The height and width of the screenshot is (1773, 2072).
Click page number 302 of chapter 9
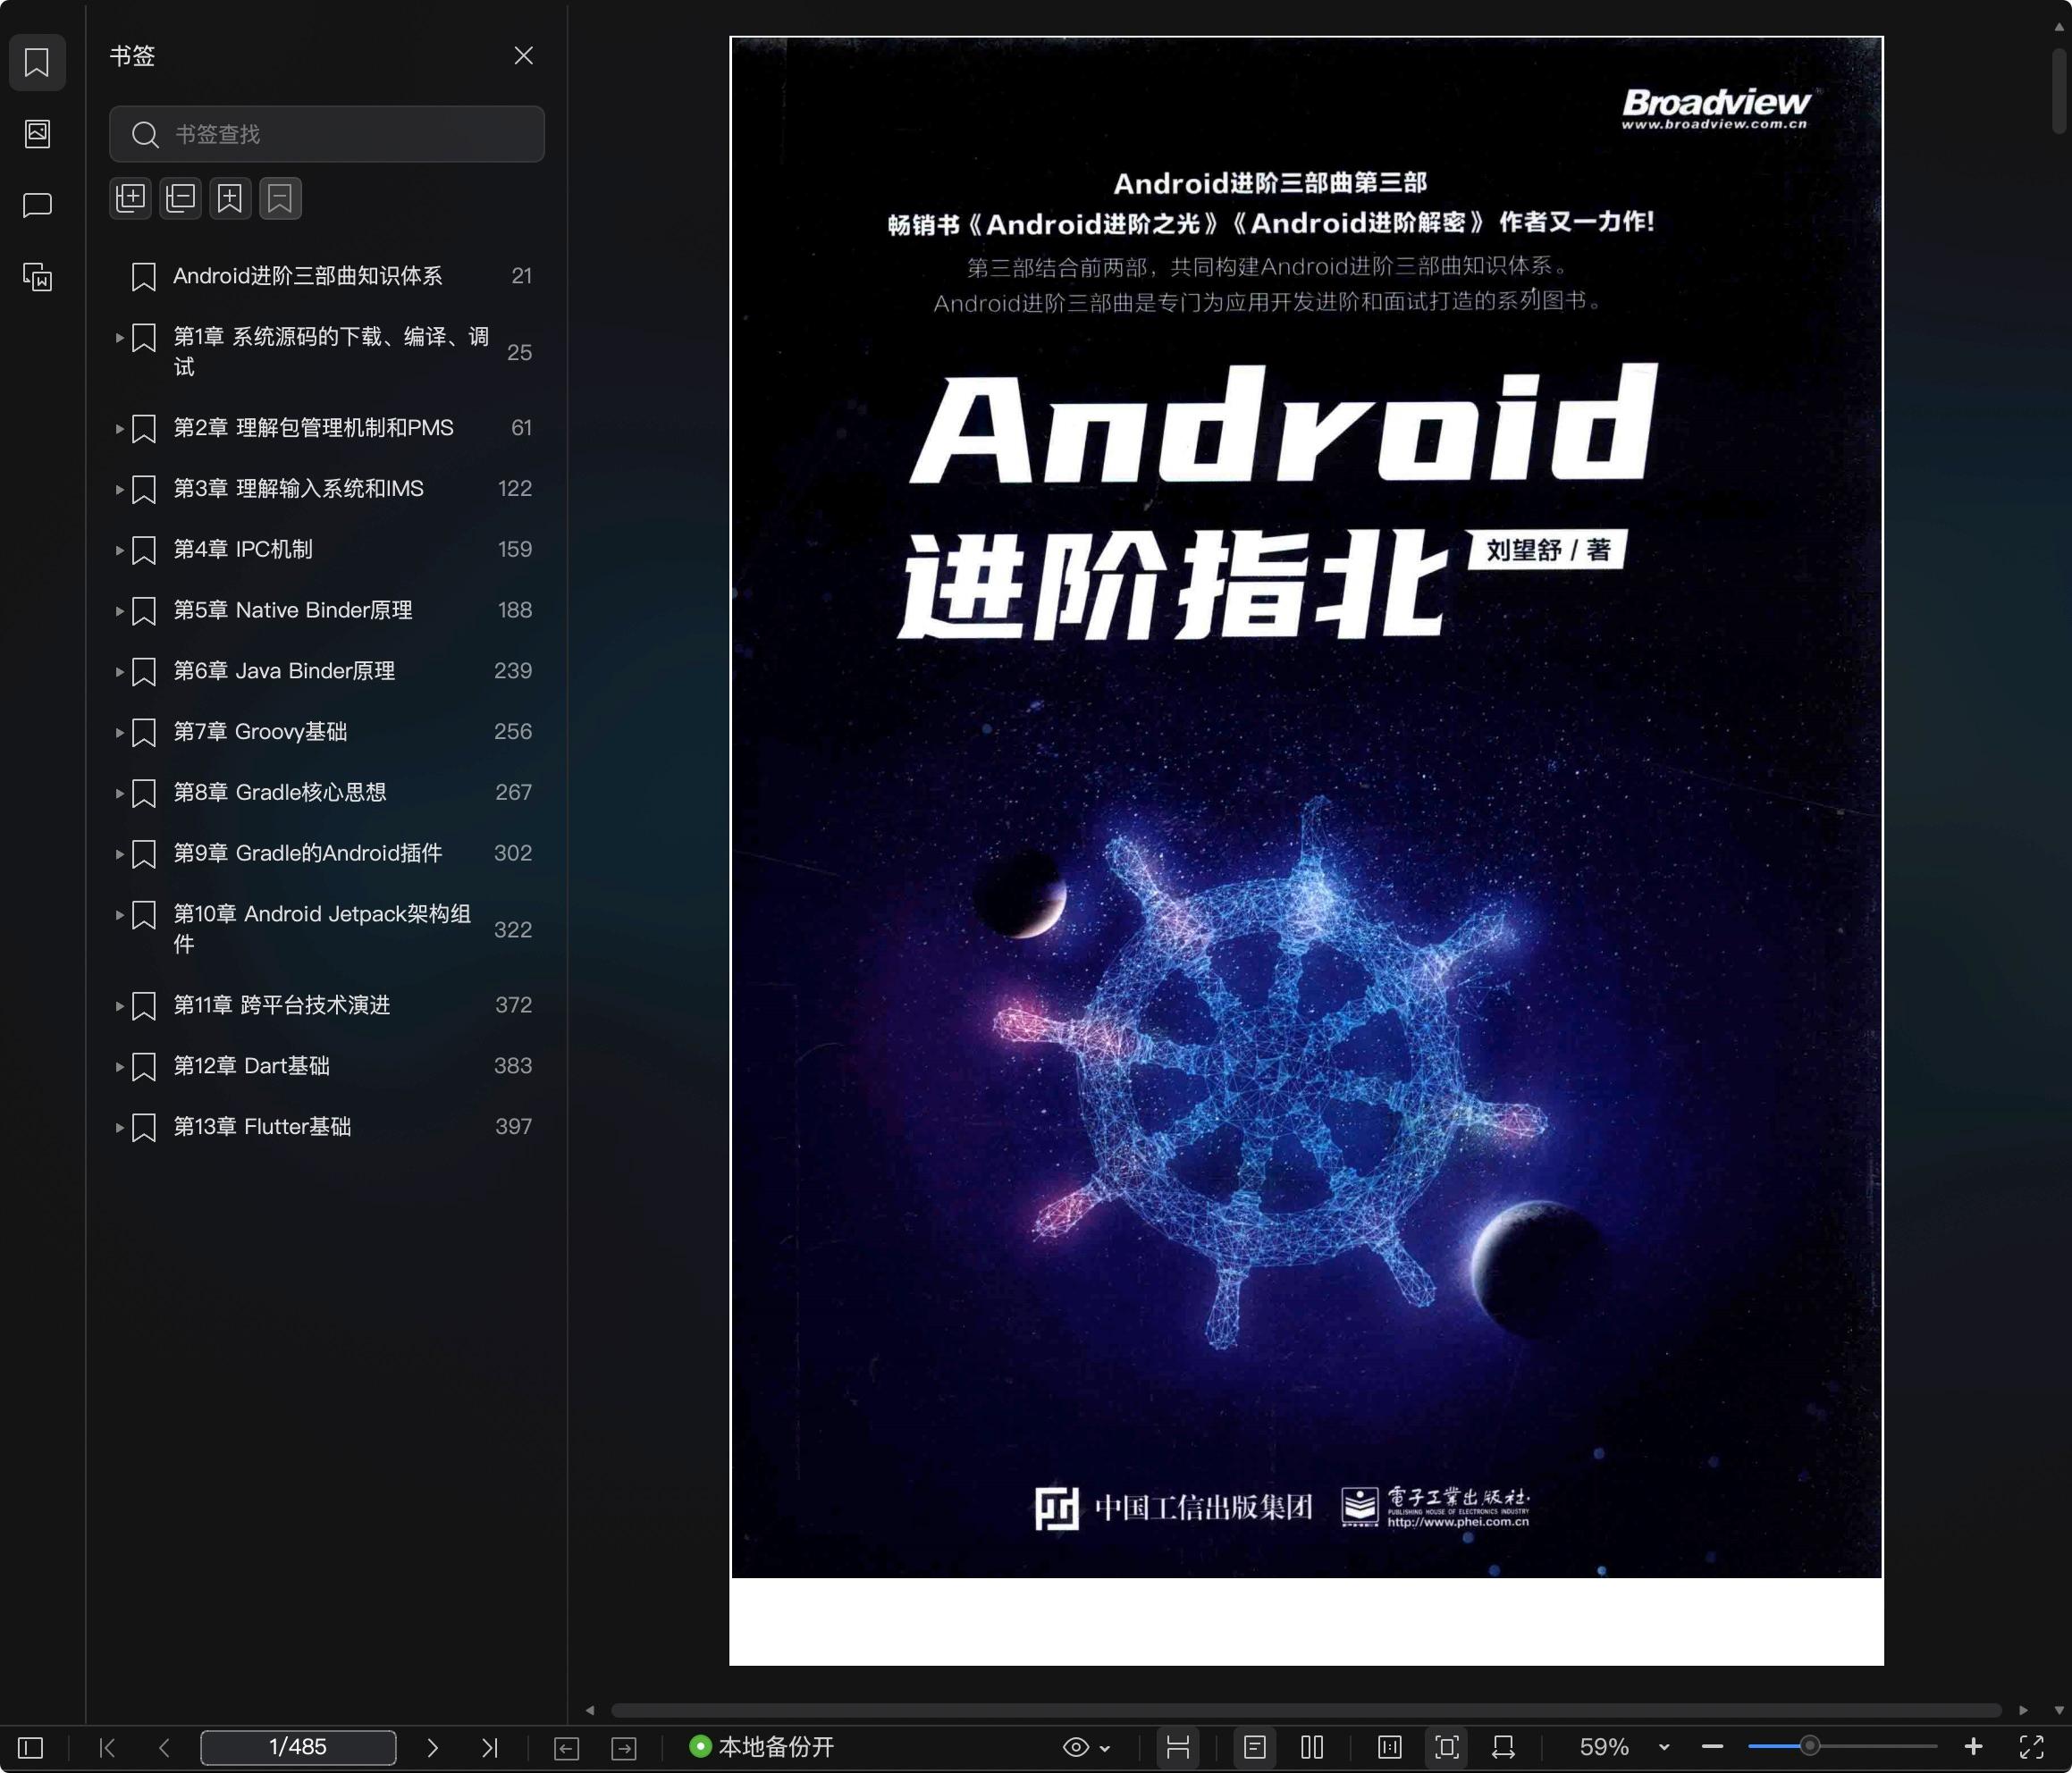[513, 853]
